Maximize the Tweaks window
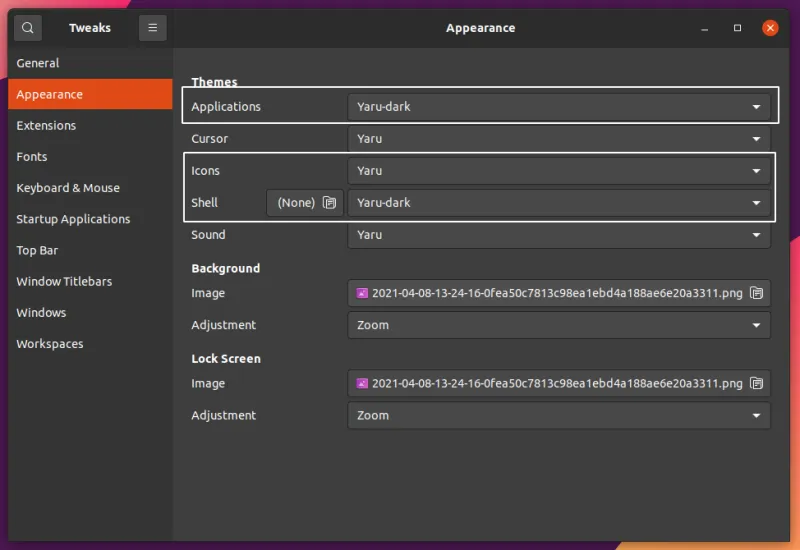The image size is (800, 550). tap(737, 28)
